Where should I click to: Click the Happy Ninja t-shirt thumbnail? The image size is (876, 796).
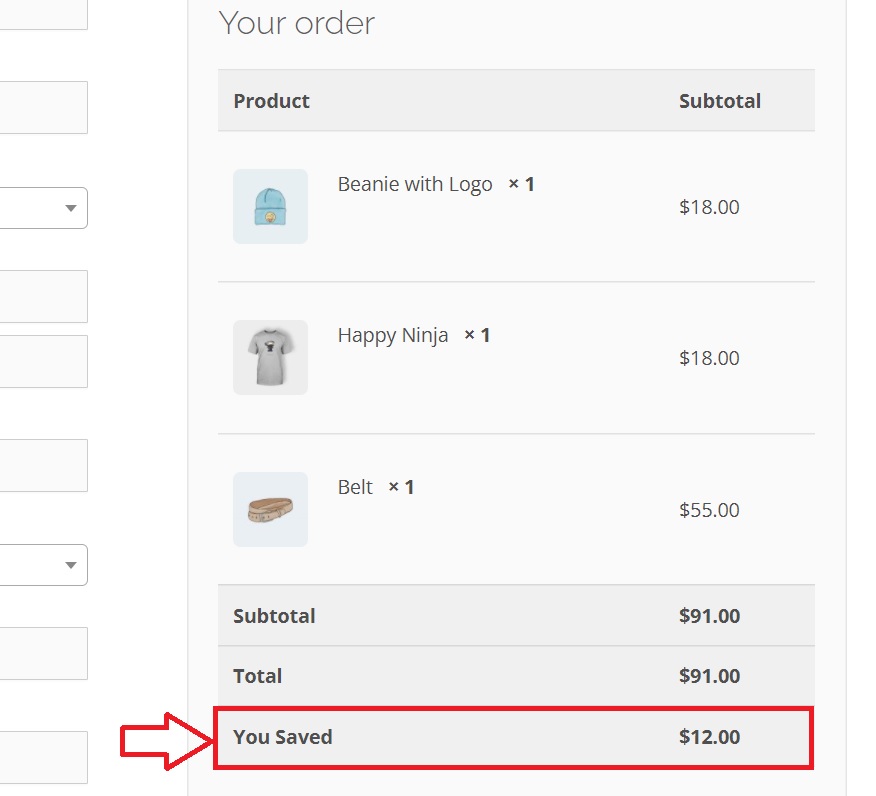pos(270,358)
